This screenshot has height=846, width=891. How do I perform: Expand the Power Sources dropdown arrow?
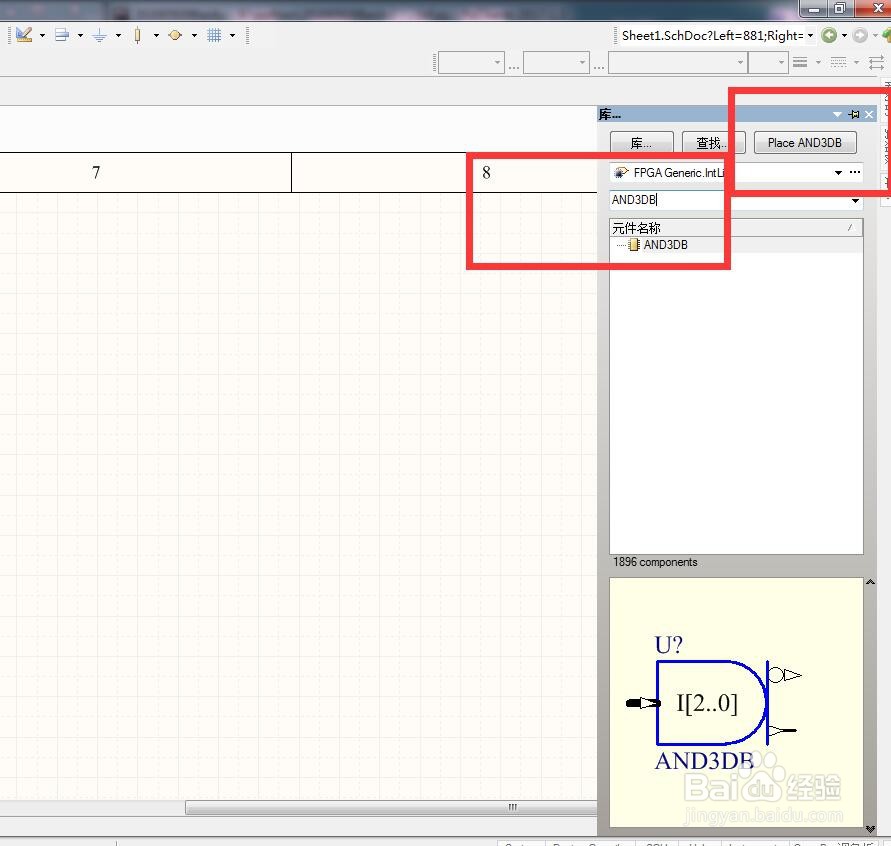click(x=118, y=35)
